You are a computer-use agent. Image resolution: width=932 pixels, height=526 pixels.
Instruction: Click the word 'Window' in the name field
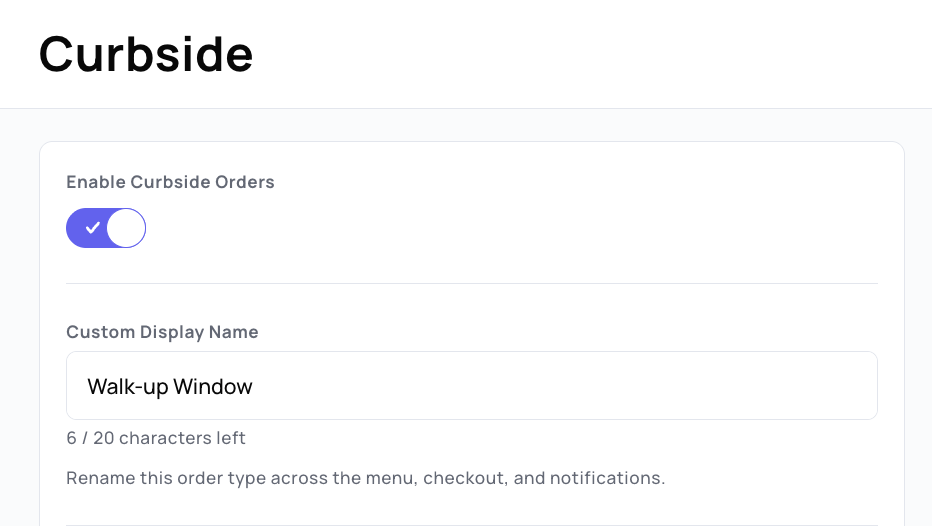click(213, 387)
